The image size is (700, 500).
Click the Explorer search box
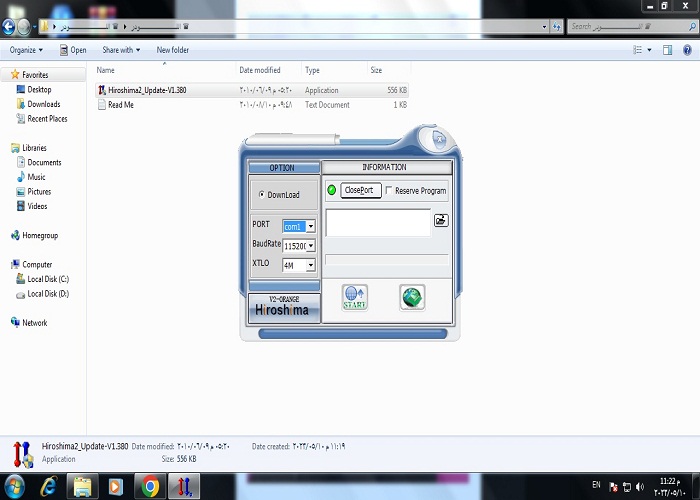pos(632,27)
